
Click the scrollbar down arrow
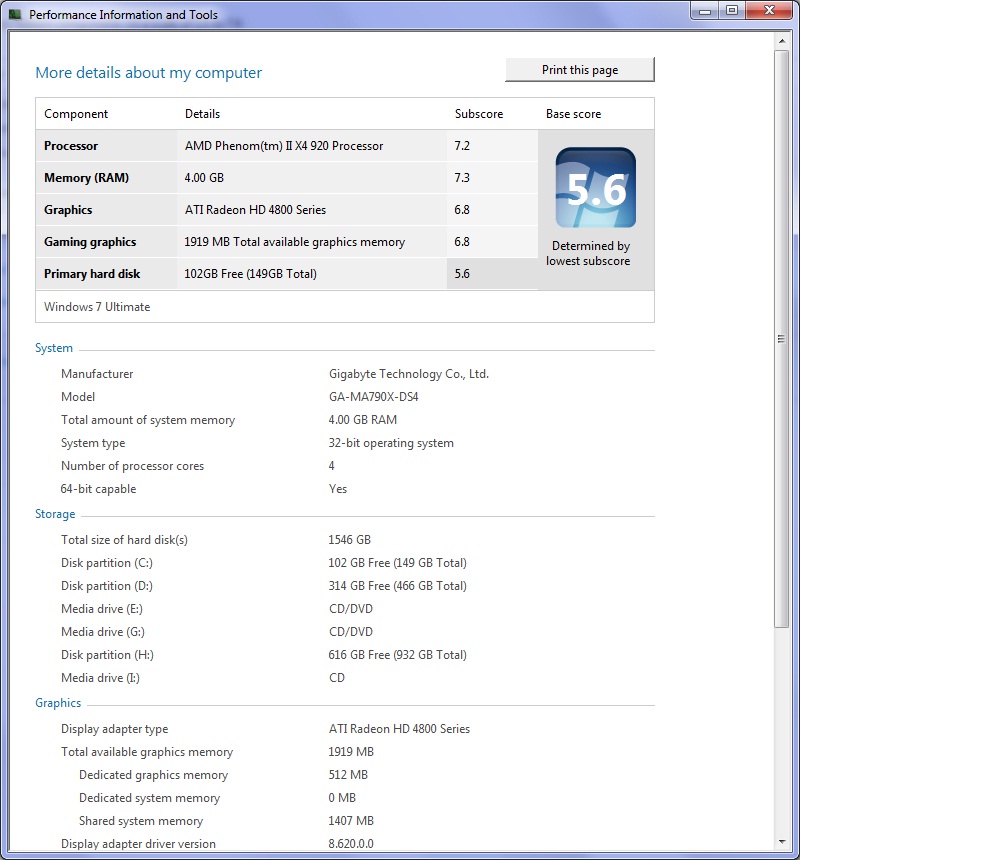[x=782, y=841]
